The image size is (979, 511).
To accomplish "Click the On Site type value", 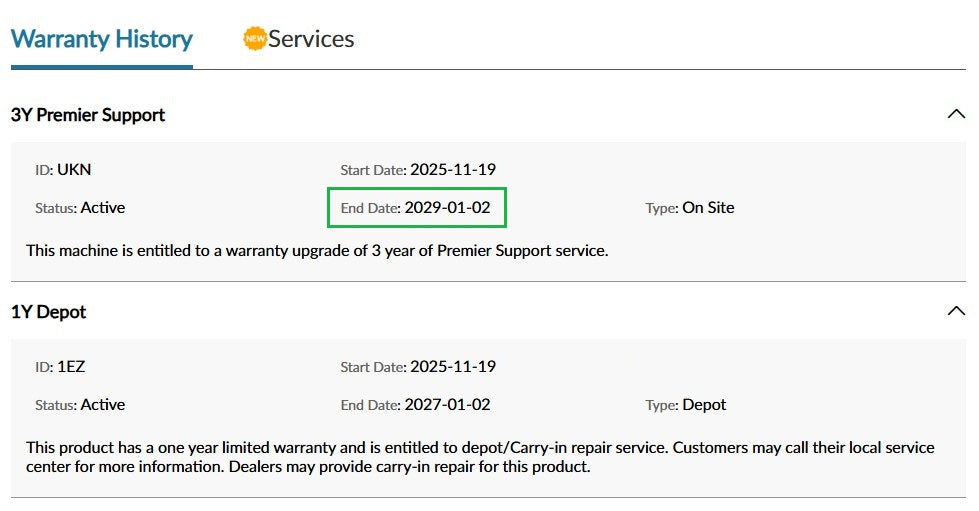I will tap(708, 208).
